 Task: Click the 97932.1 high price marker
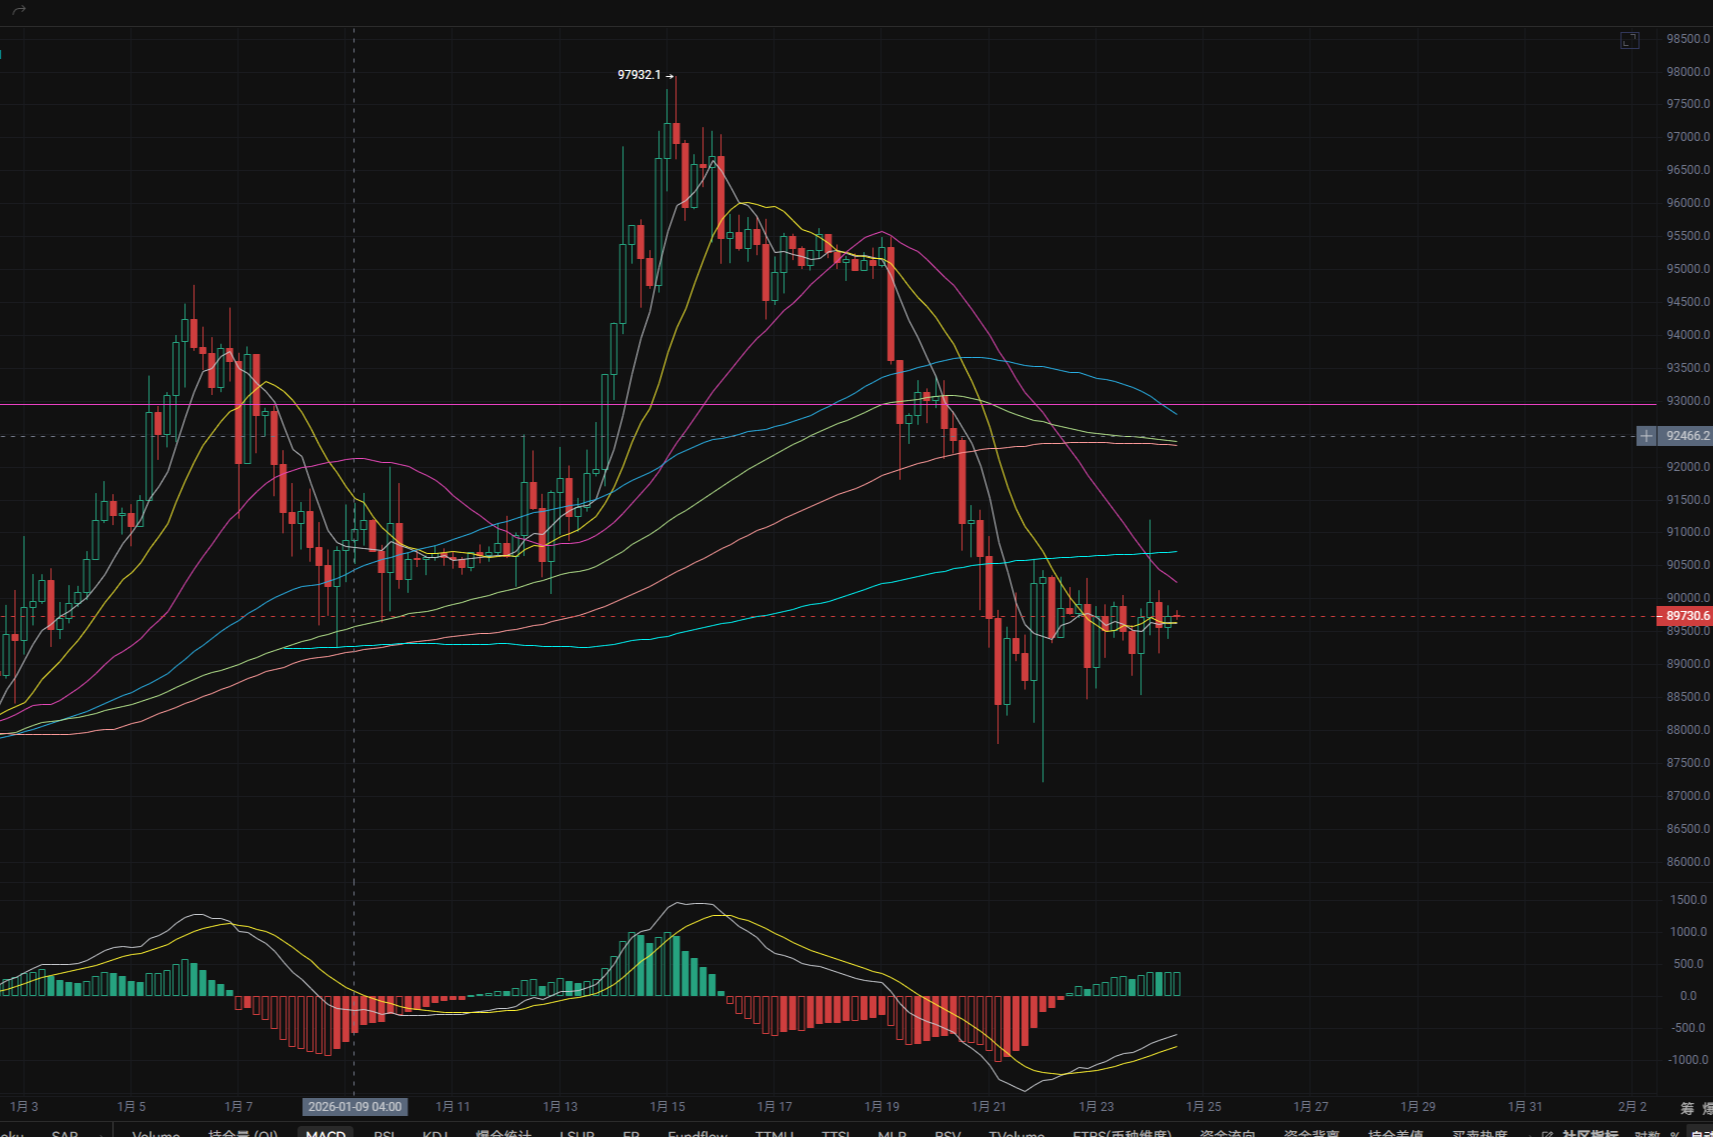(640, 75)
